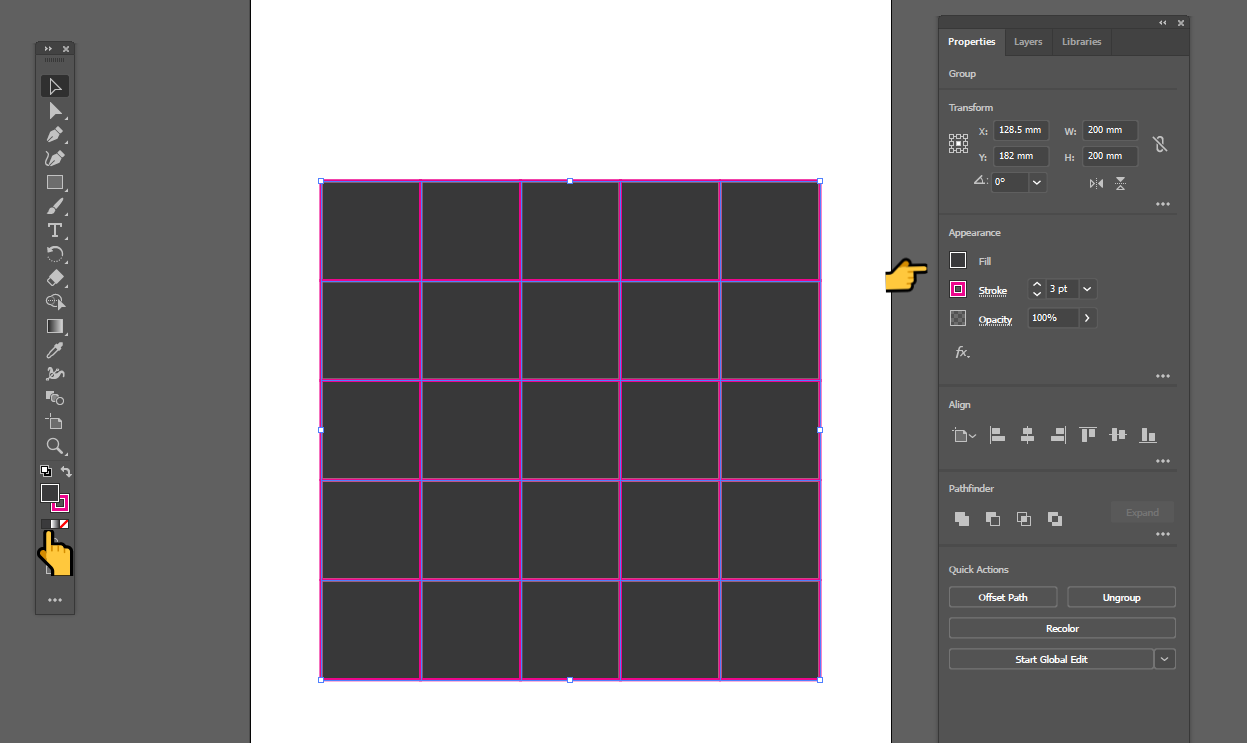Open the Stroke color swatch in Appearance
Viewport: 1247px width, 743px height.
958,289
